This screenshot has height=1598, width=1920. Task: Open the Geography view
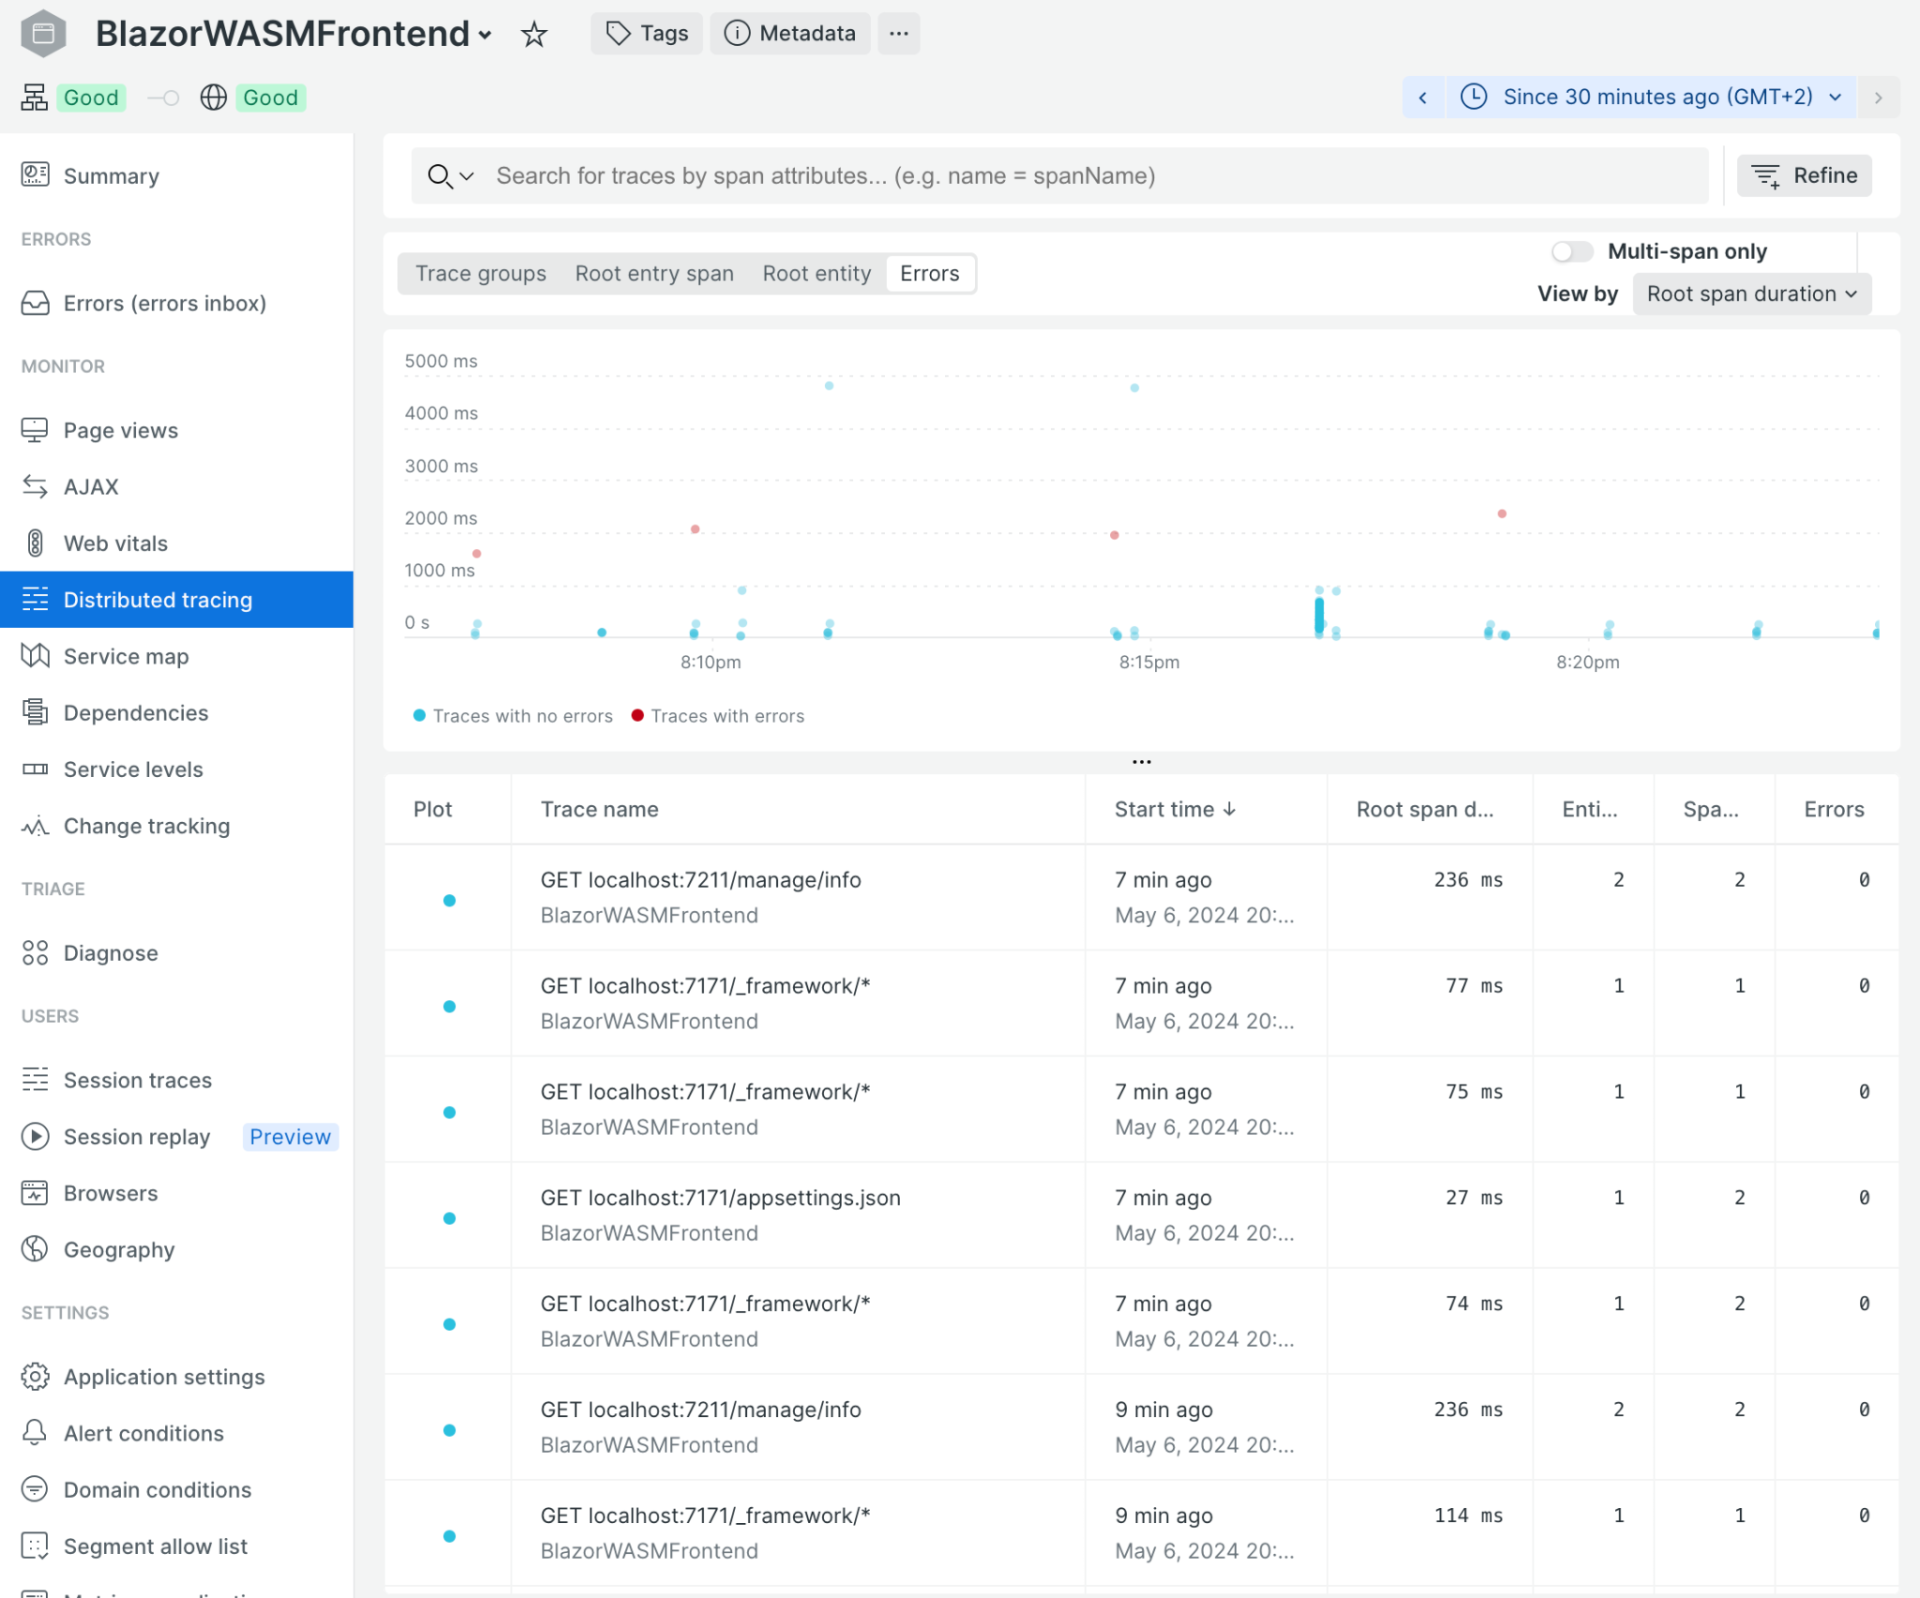118,1249
